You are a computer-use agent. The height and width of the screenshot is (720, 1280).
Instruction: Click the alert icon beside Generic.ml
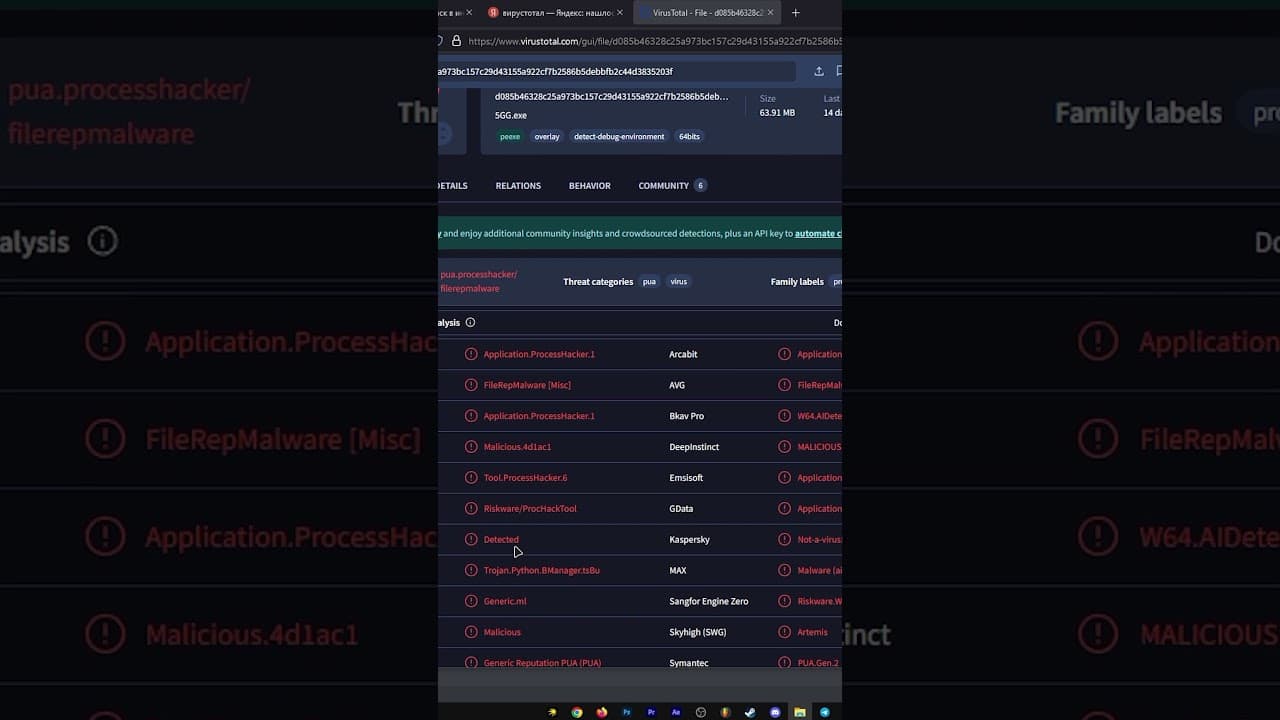point(471,601)
